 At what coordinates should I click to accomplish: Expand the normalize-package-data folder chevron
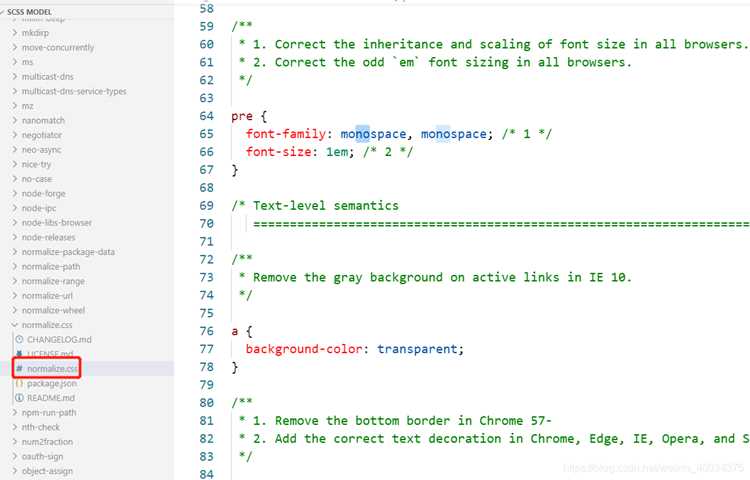pyautogui.click(x=15, y=251)
